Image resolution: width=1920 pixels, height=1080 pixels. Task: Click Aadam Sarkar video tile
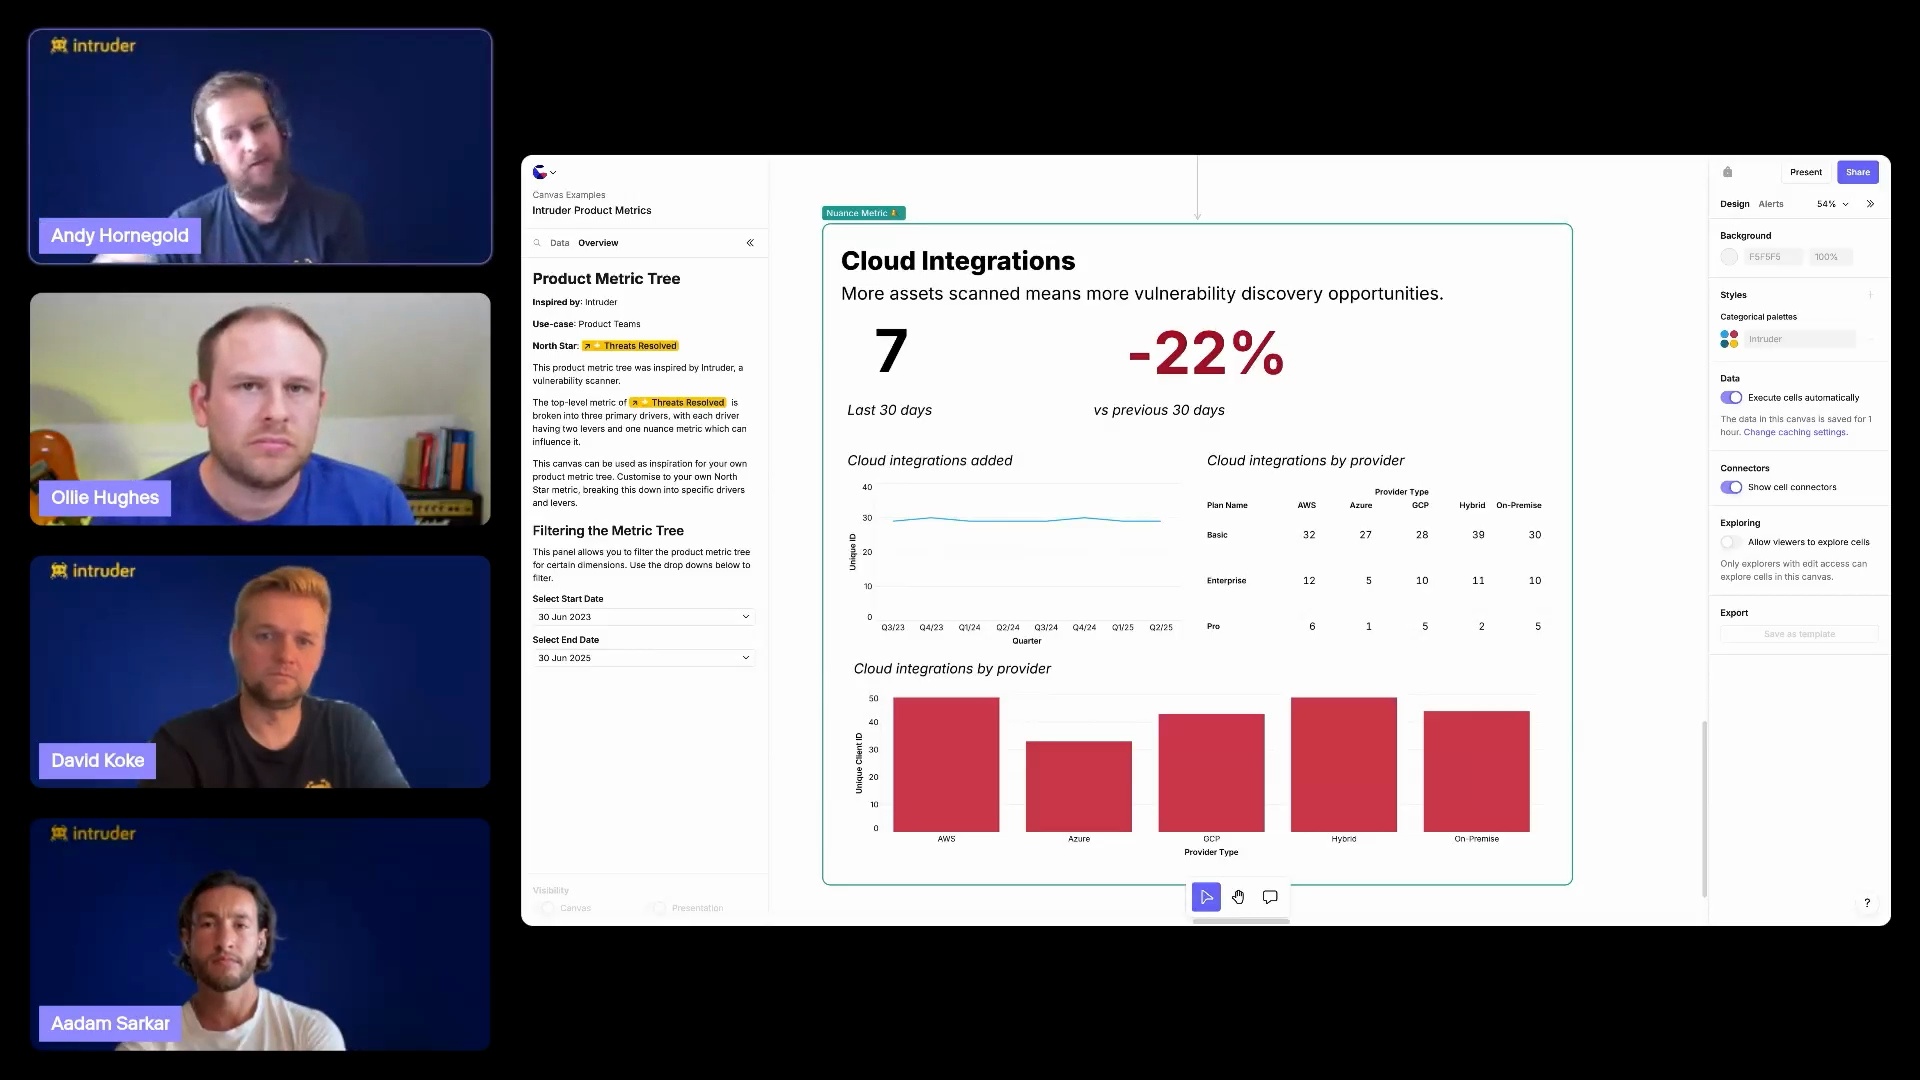(x=260, y=935)
